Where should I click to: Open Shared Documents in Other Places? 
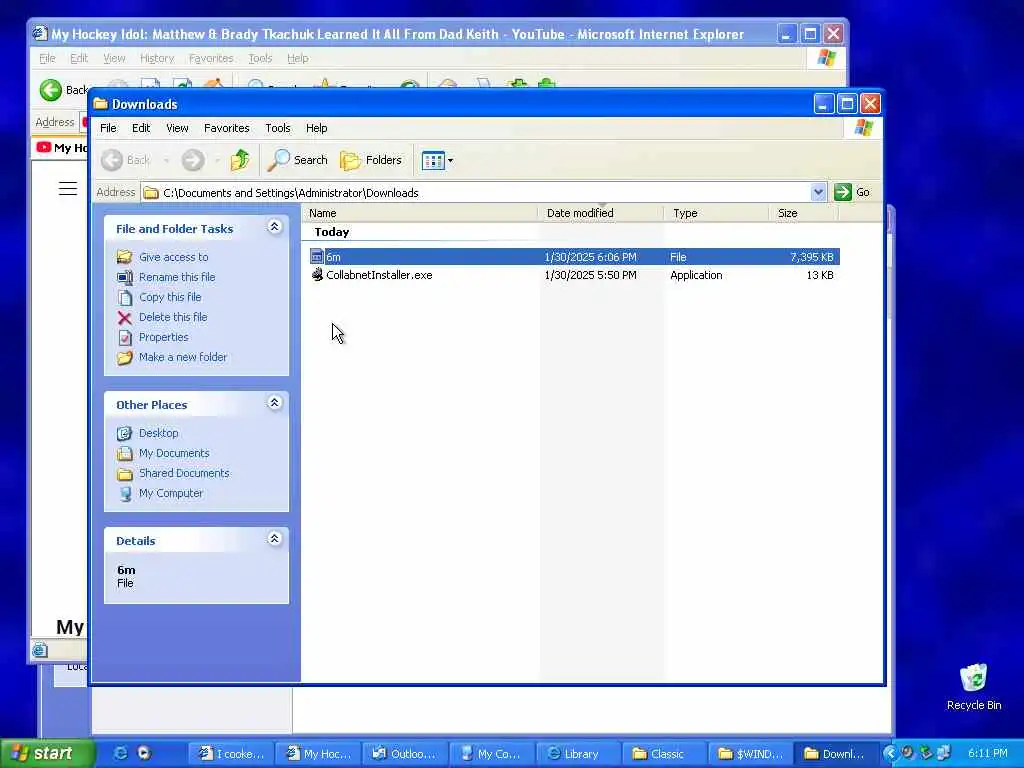click(184, 473)
